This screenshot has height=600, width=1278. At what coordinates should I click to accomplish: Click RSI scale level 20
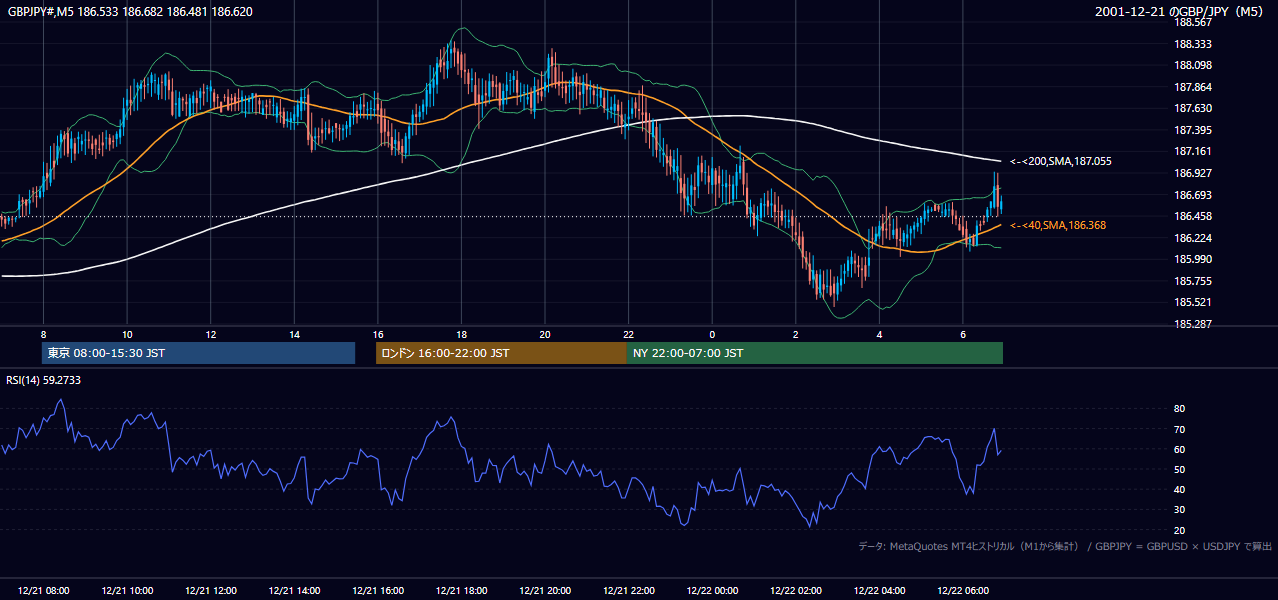coord(1179,530)
